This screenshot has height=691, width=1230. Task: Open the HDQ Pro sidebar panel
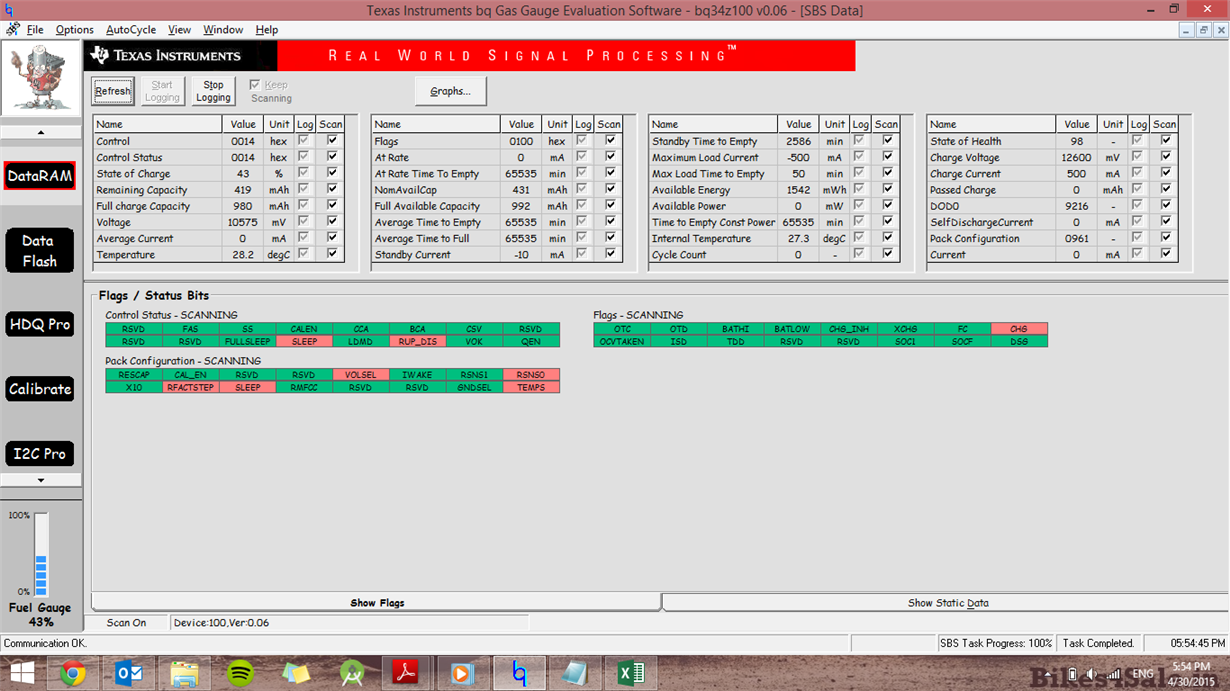[40, 324]
